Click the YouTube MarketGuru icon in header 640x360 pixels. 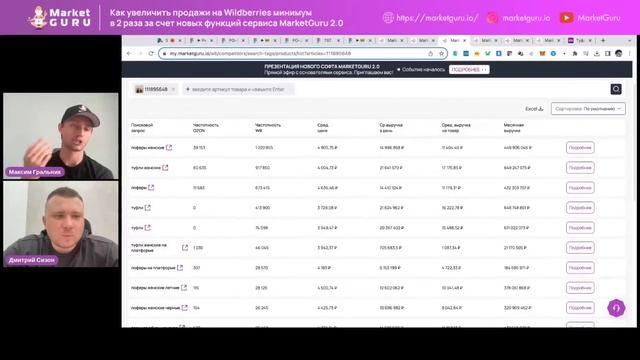click(566, 18)
